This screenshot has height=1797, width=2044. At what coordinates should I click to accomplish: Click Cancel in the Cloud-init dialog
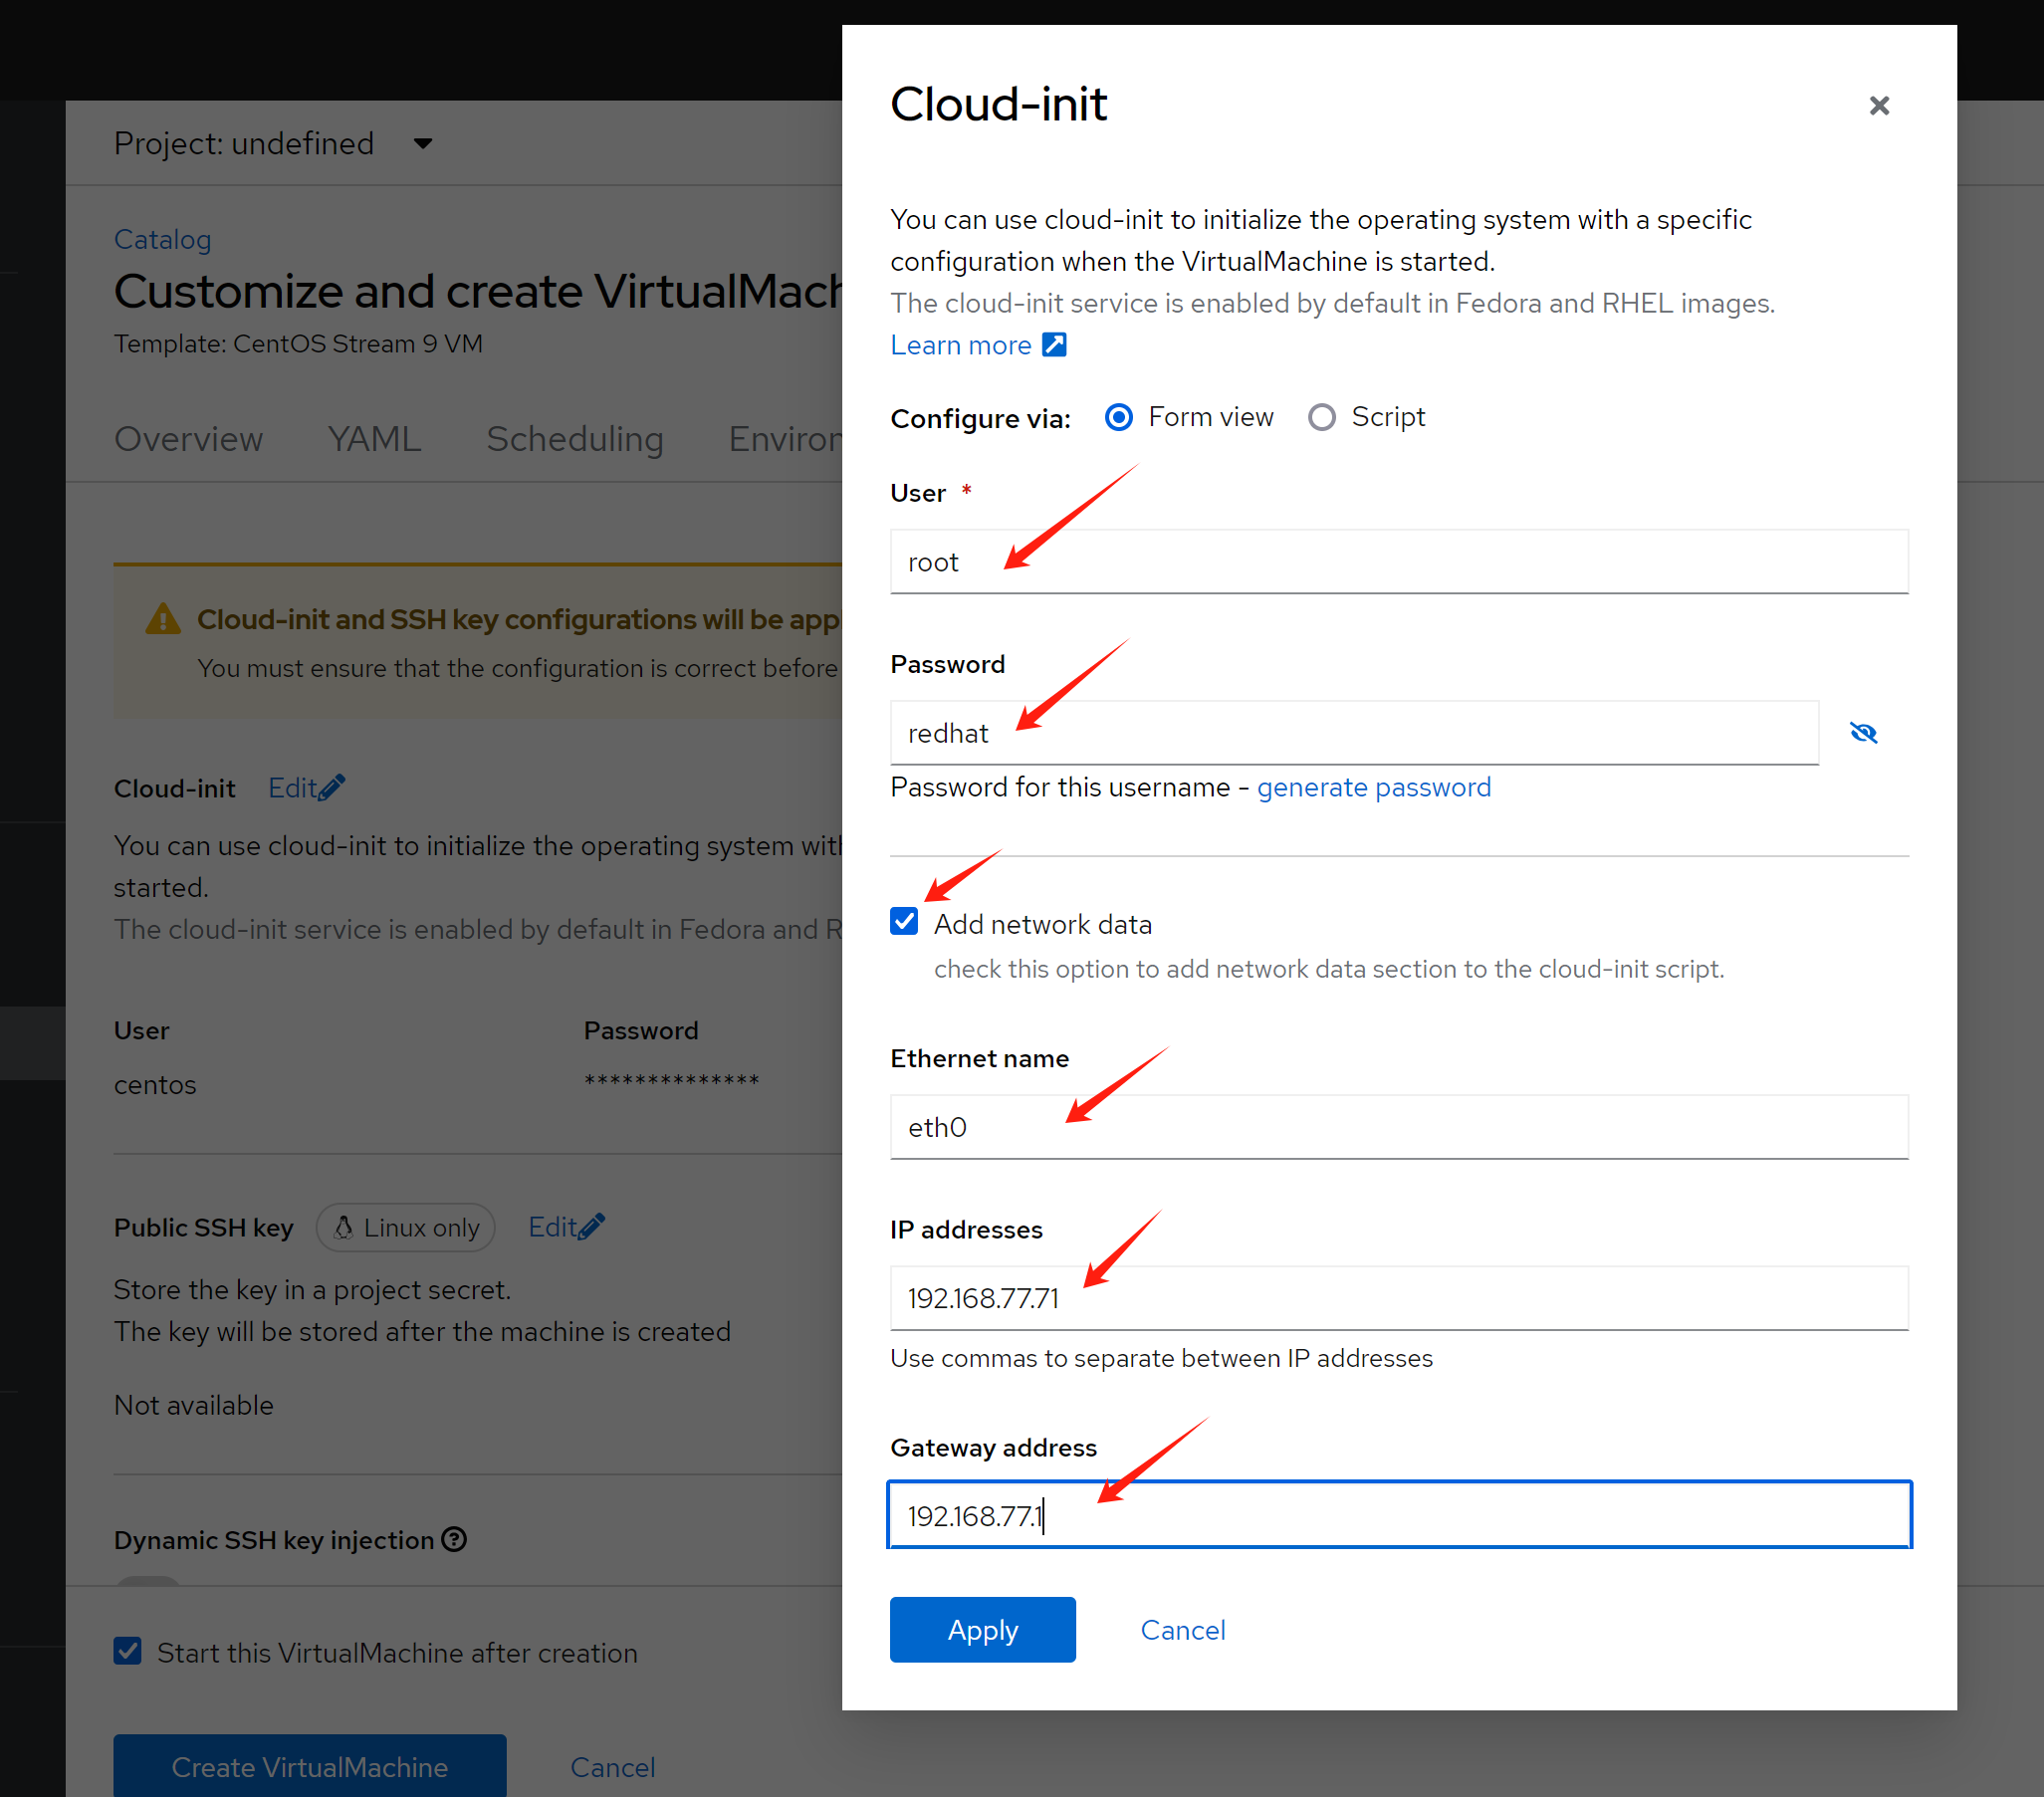point(1182,1630)
